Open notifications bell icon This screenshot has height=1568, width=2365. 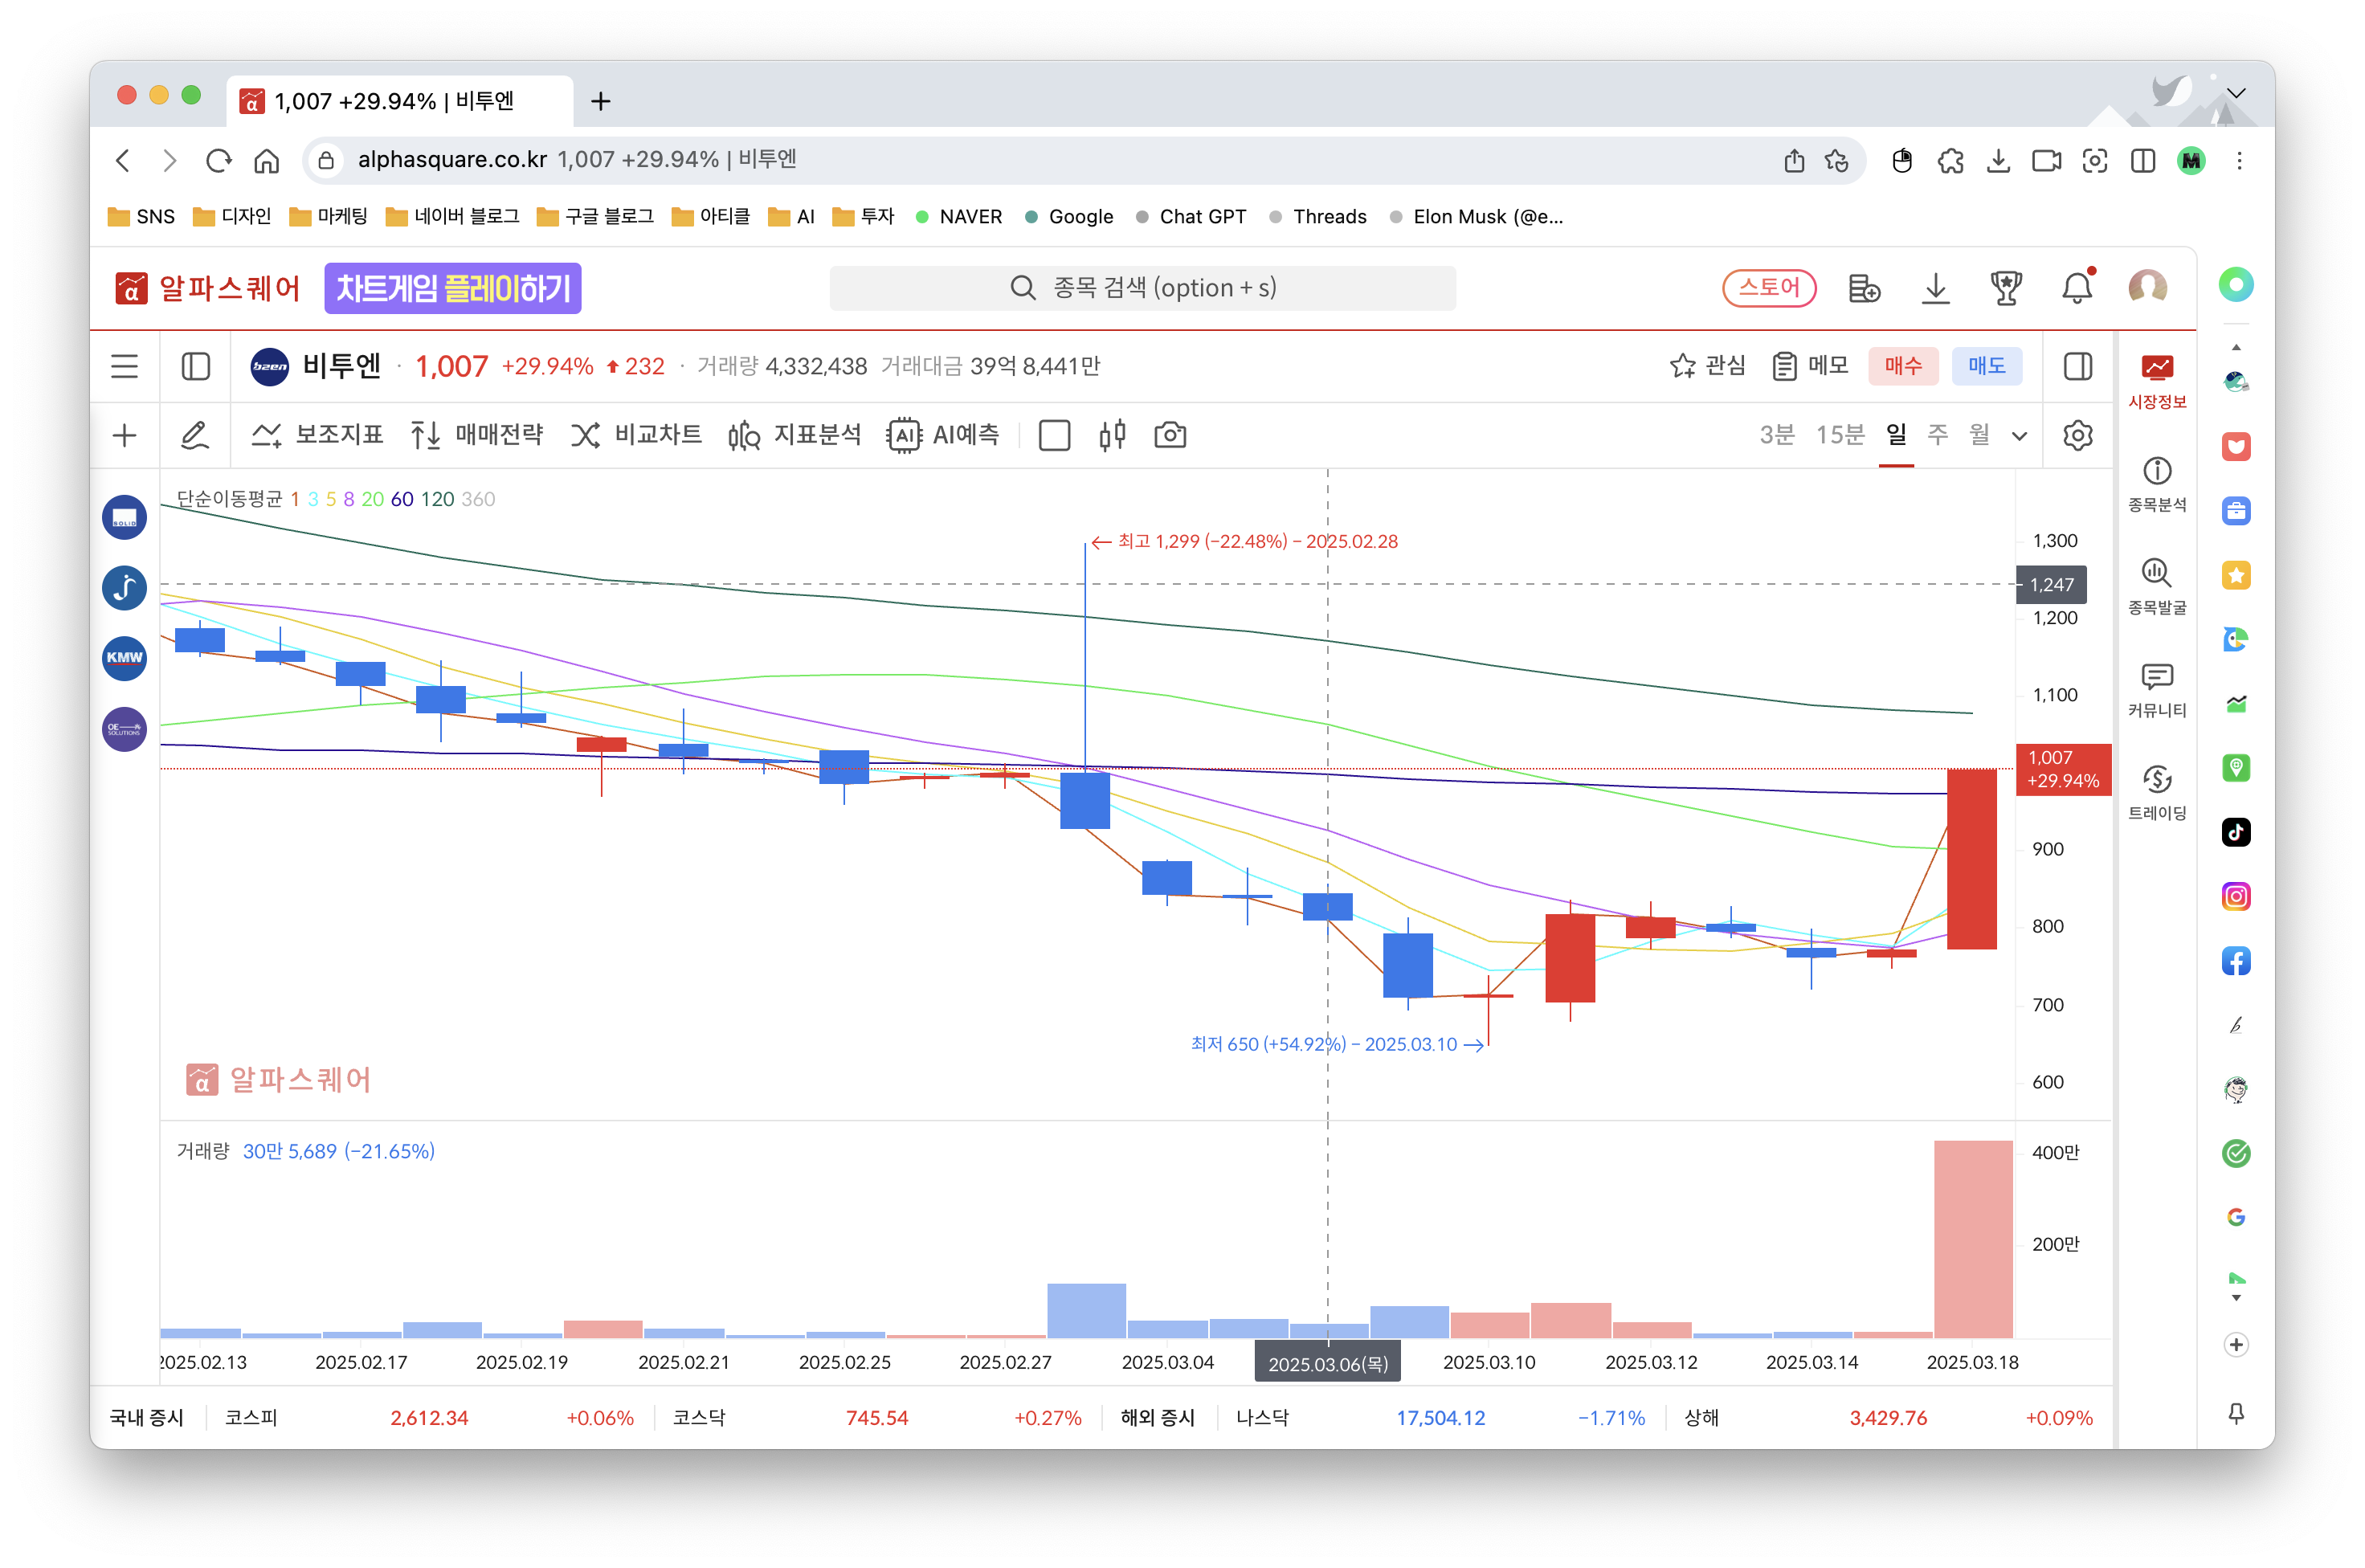[2076, 288]
